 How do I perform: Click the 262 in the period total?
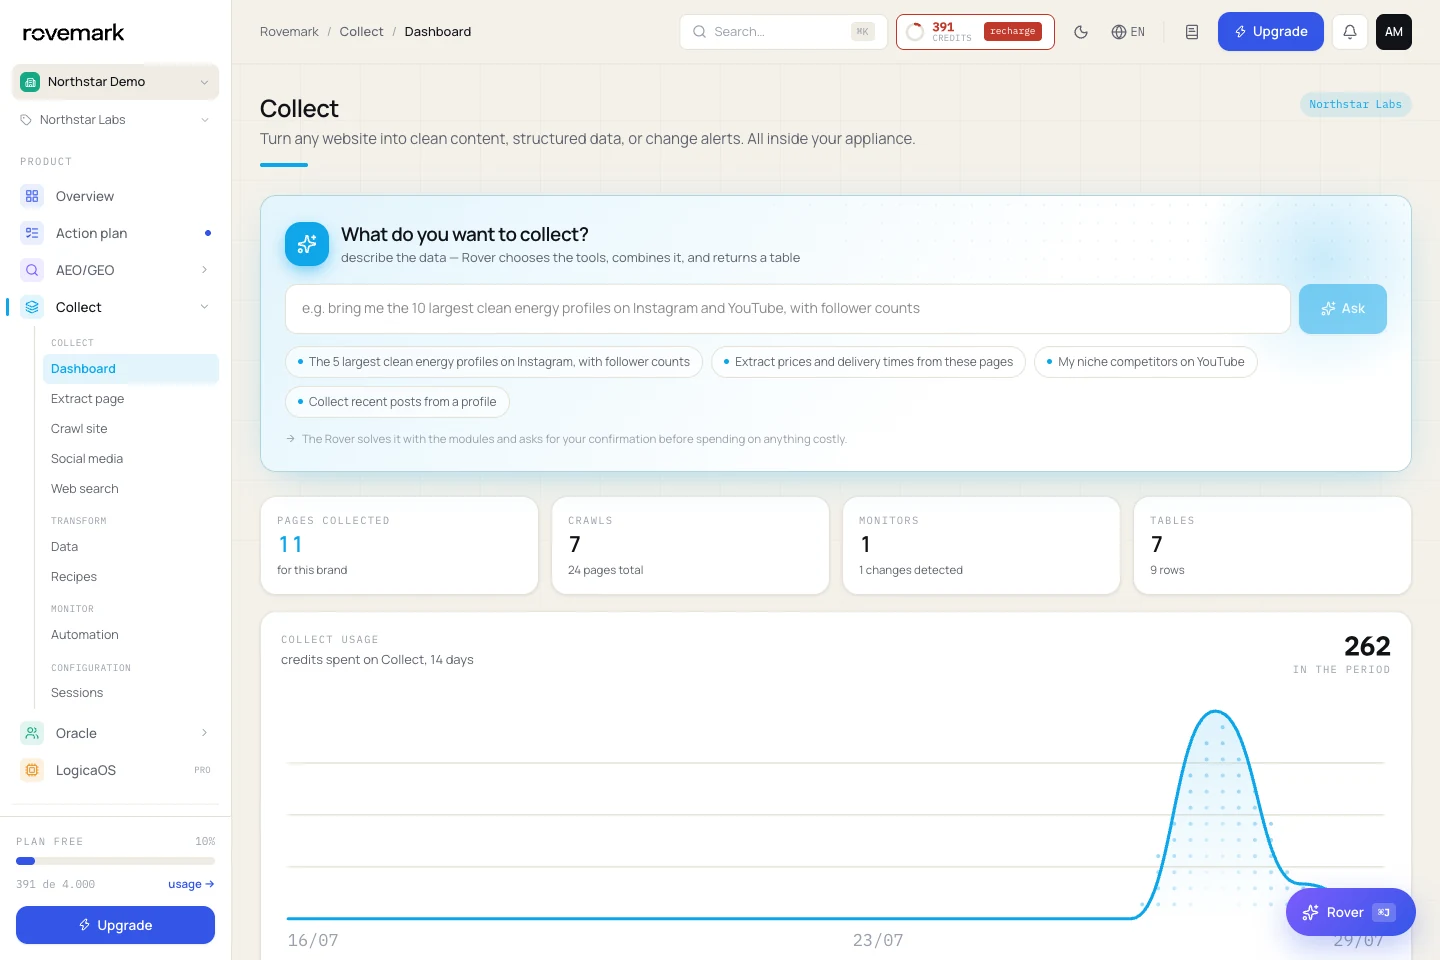[x=1367, y=646]
